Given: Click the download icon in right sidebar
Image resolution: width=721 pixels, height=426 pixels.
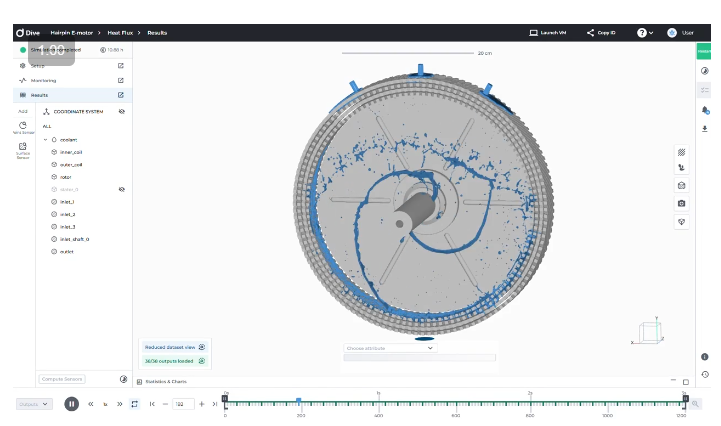Looking at the screenshot, I should click(704, 128).
